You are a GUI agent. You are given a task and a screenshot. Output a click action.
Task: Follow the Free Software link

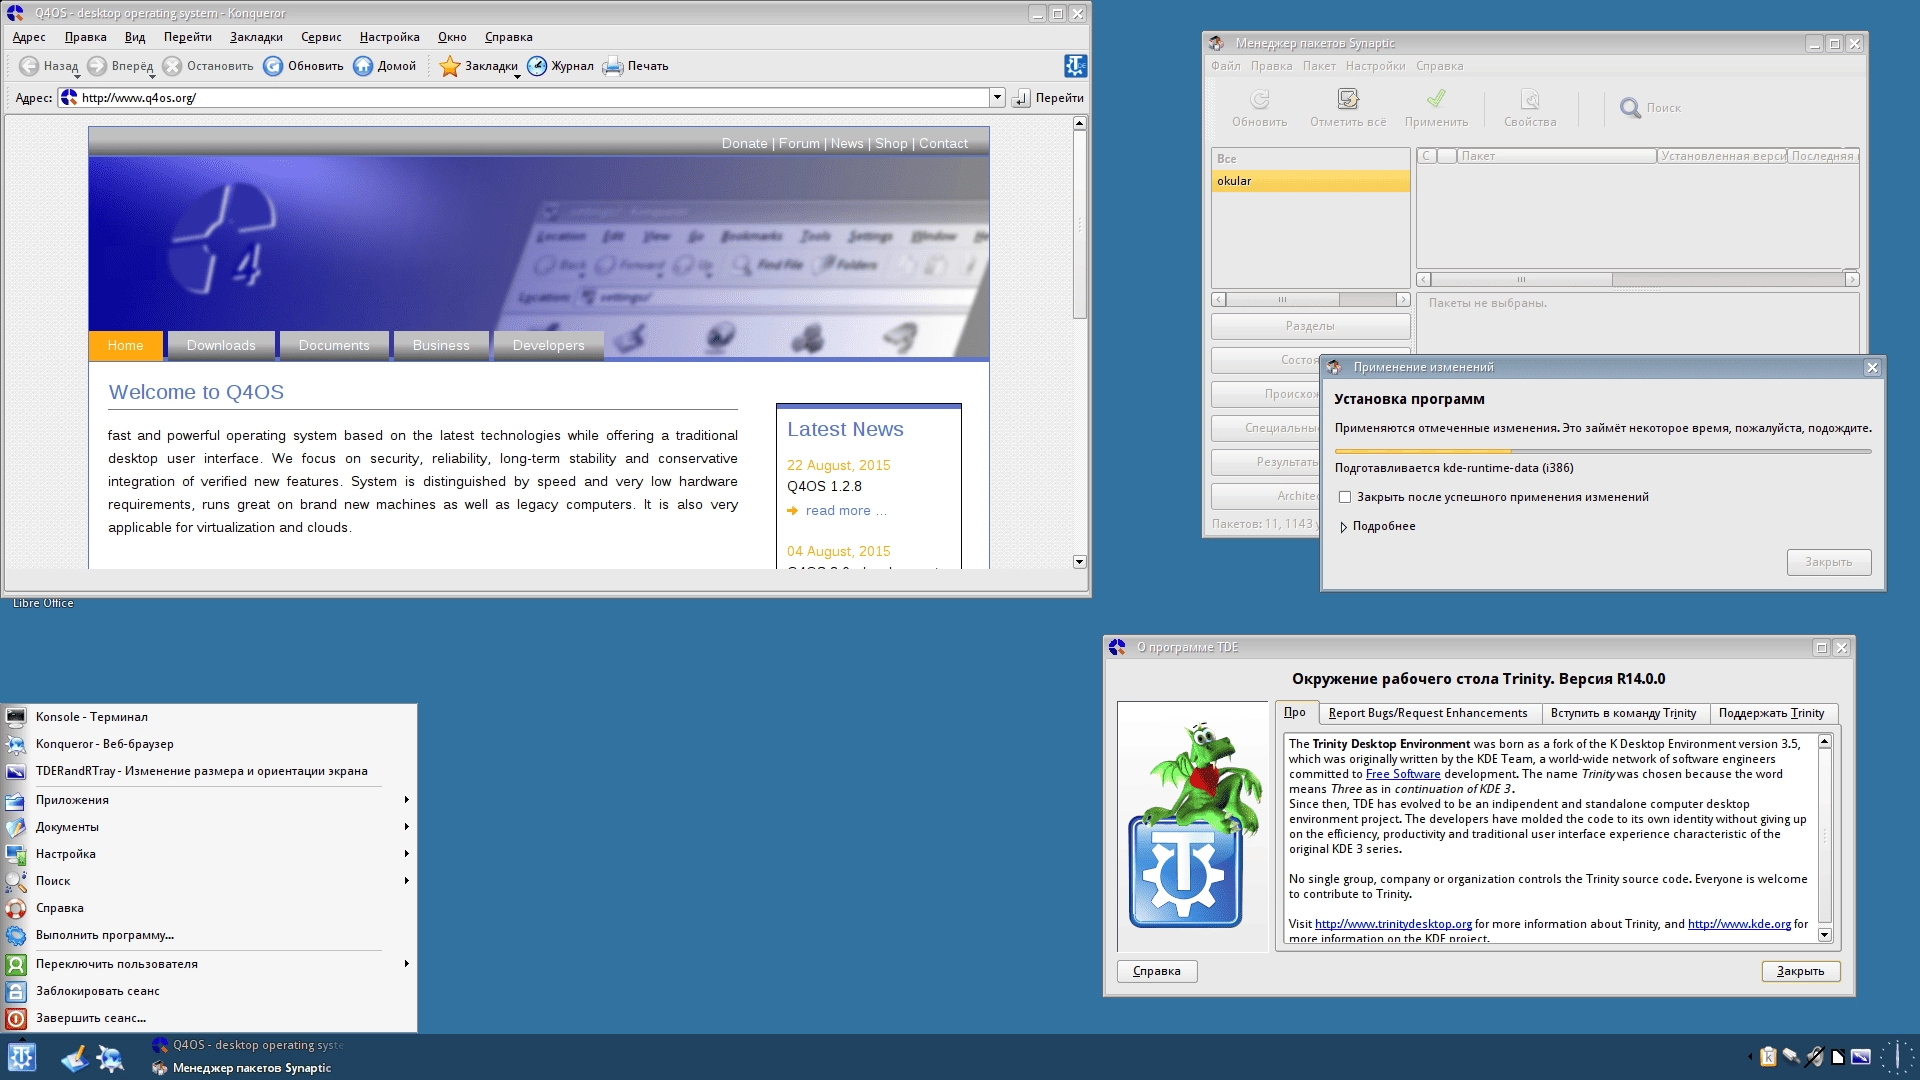pos(1403,774)
